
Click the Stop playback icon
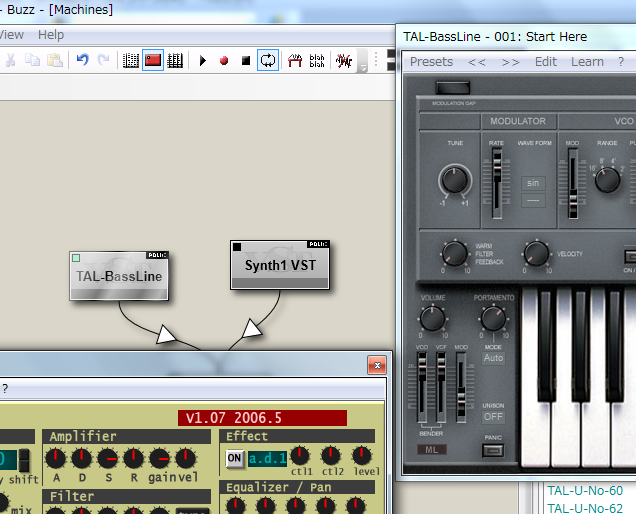pos(246,61)
